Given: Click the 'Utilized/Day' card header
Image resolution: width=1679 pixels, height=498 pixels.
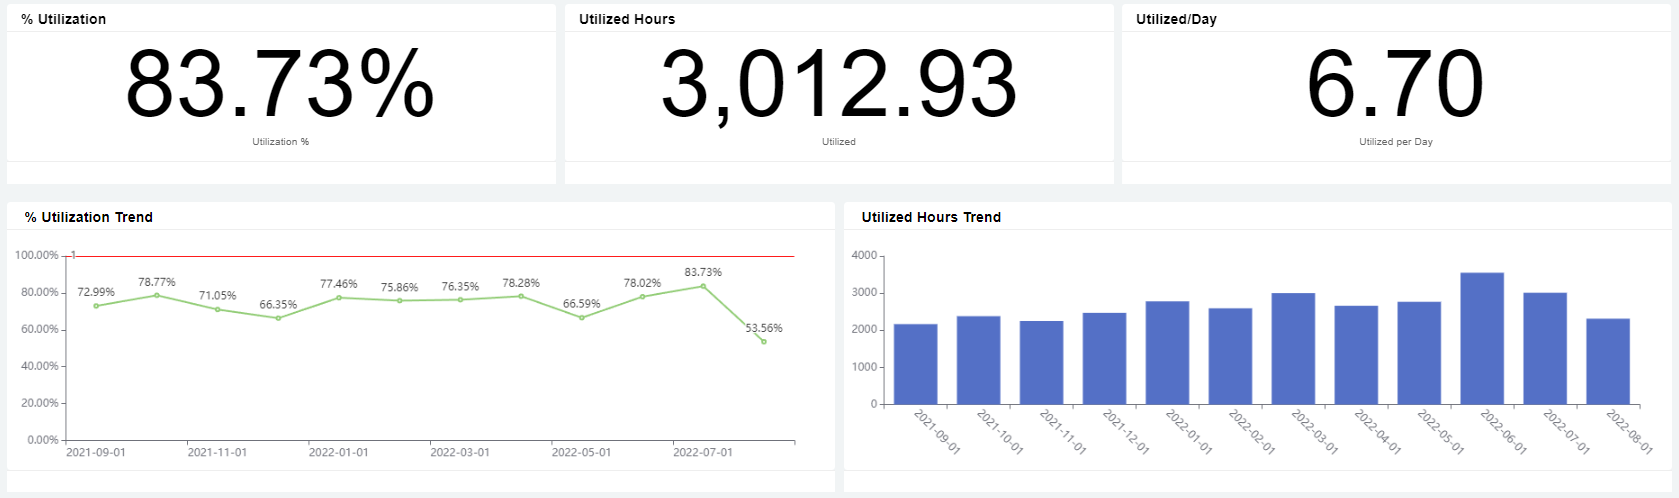Looking at the screenshot, I should (x=1176, y=19).
